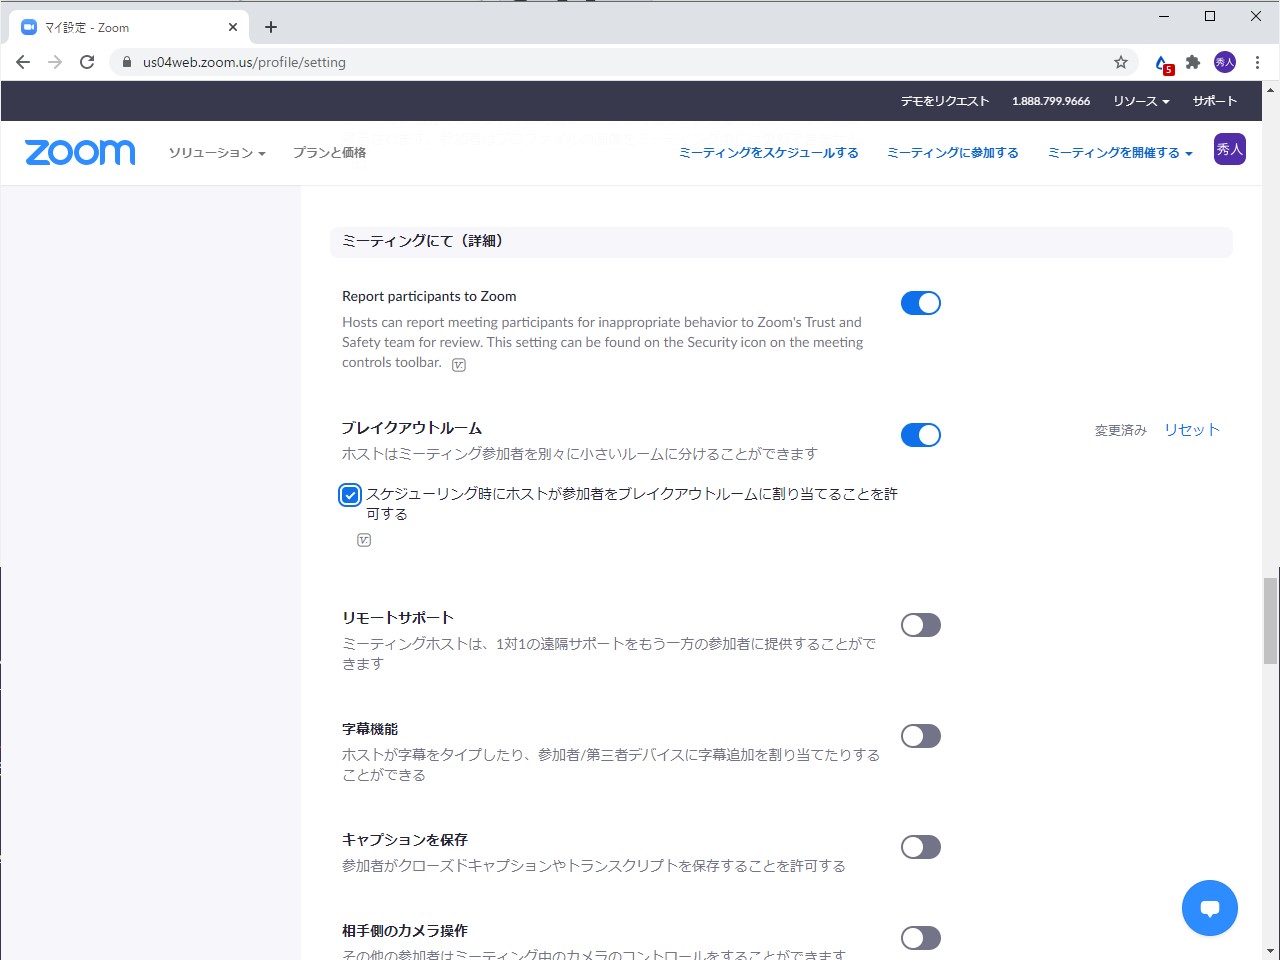Turn off the ブレイクアウトルーム toggle

920,434
